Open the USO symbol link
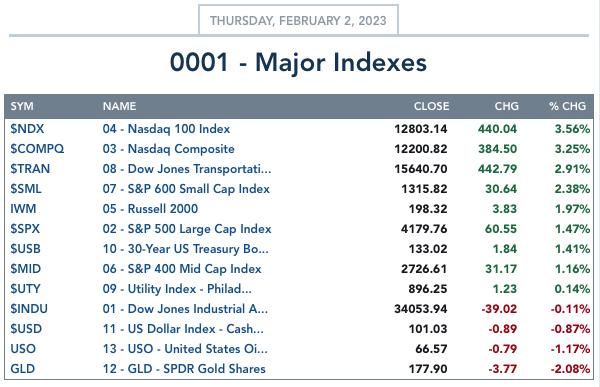Screen dimensions: 600x387 (23, 349)
